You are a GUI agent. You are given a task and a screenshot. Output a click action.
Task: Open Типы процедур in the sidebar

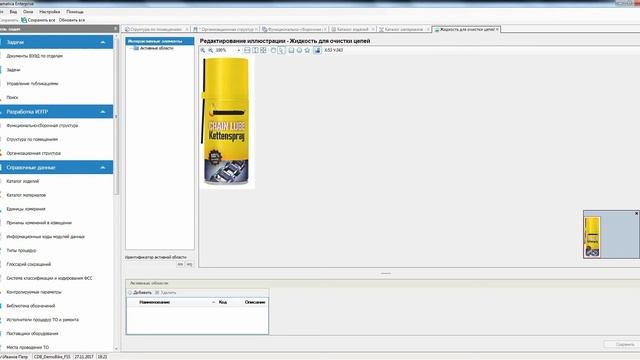click(x=21, y=251)
